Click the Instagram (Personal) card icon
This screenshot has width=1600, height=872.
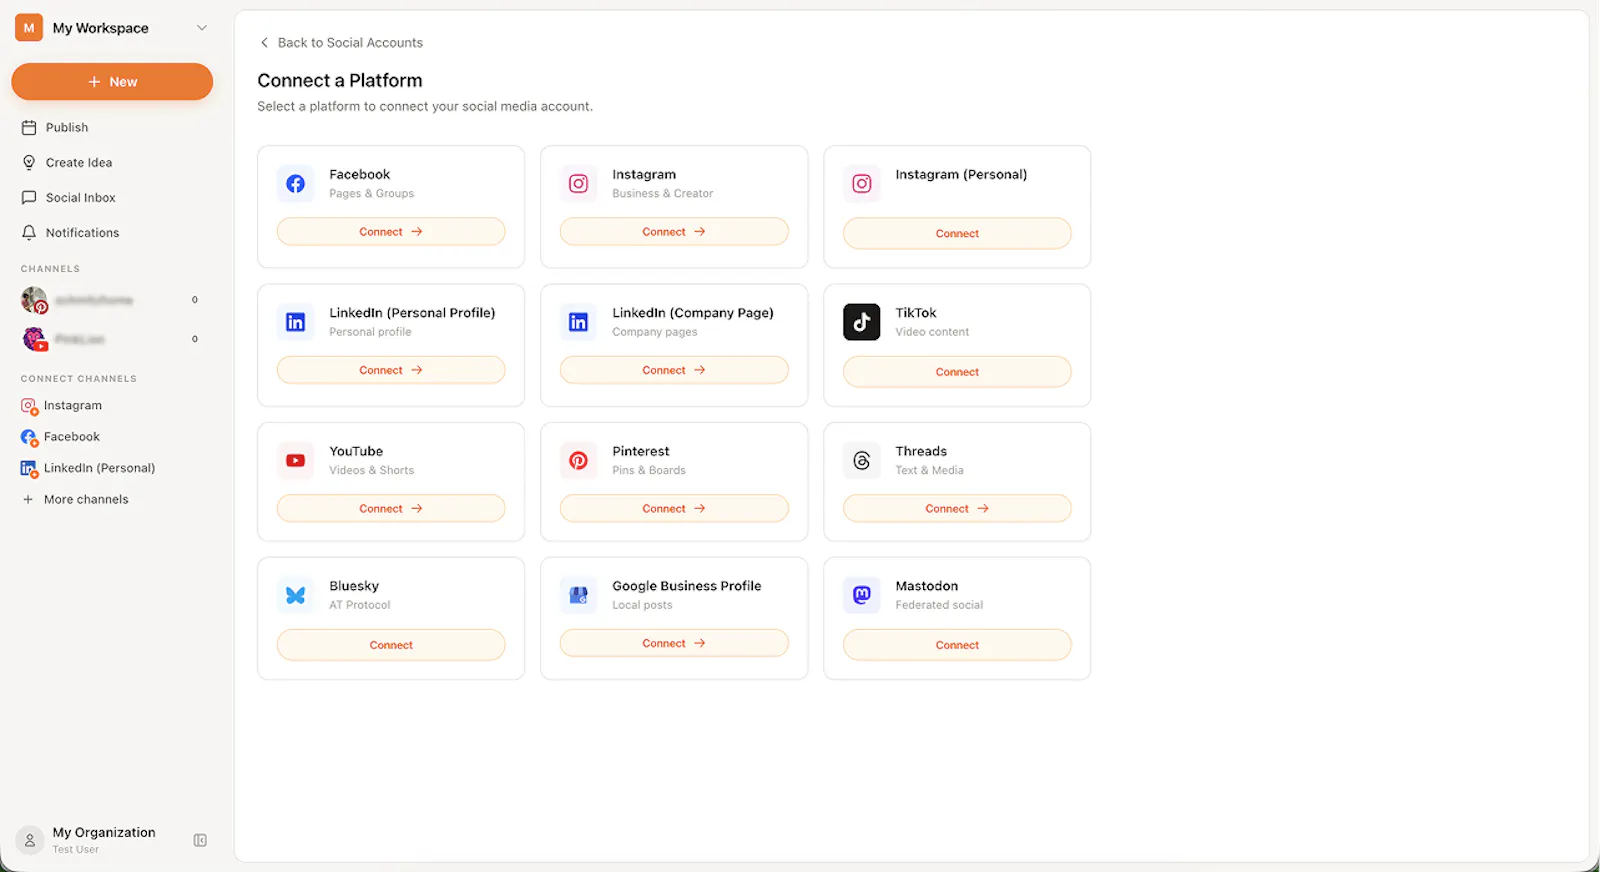point(861,184)
